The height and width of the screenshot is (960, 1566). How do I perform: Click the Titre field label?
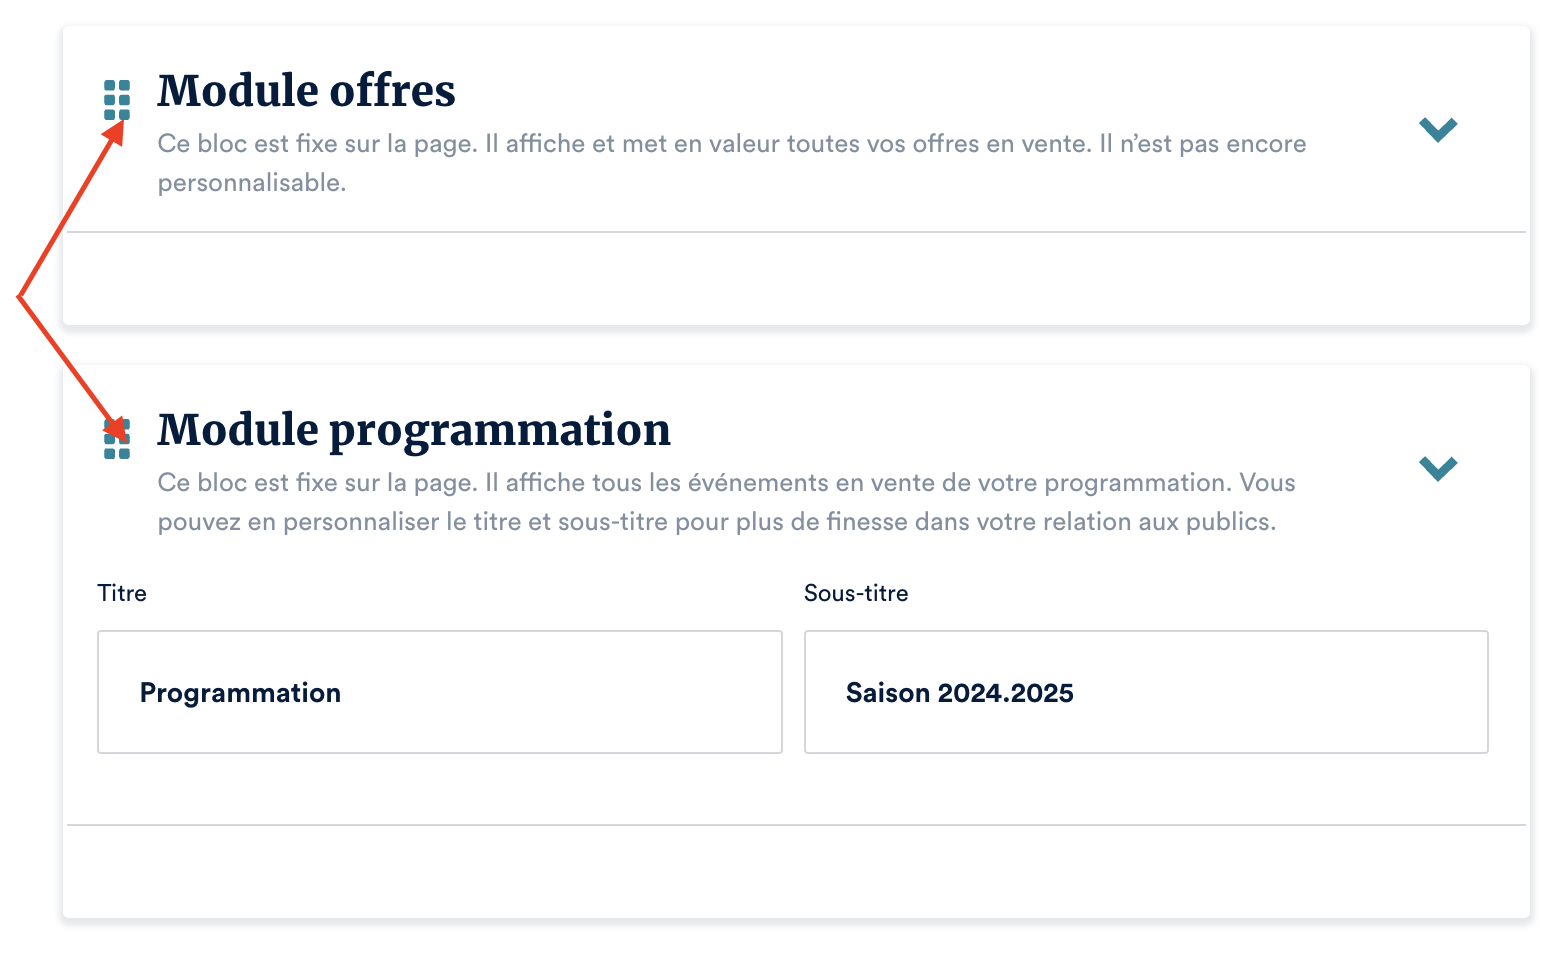[122, 593]
